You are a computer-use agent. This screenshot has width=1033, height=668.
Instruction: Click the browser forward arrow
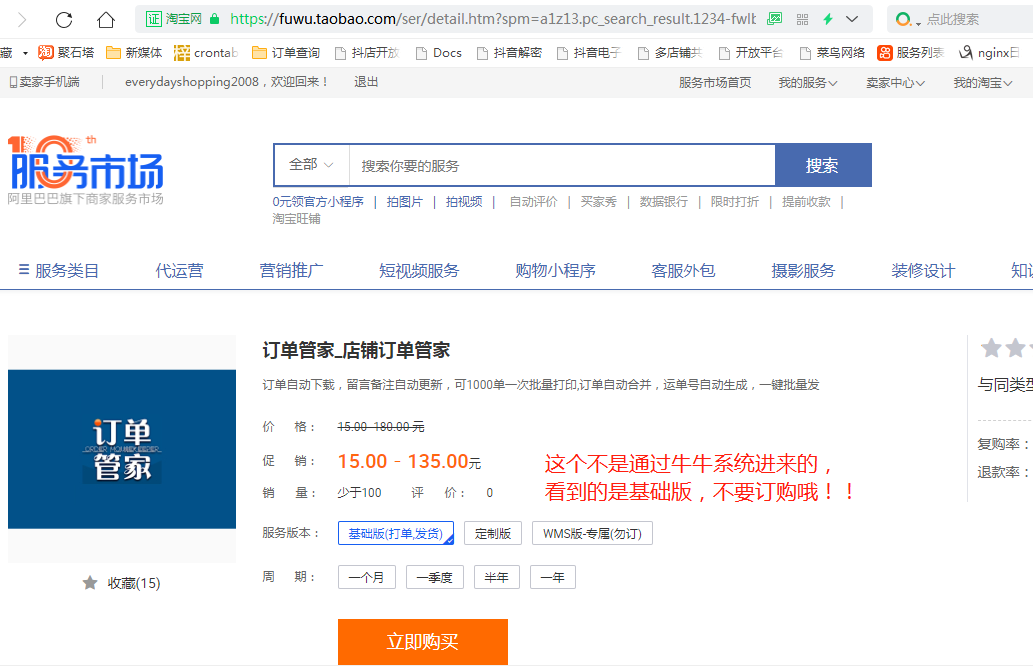tap(22, 20)
